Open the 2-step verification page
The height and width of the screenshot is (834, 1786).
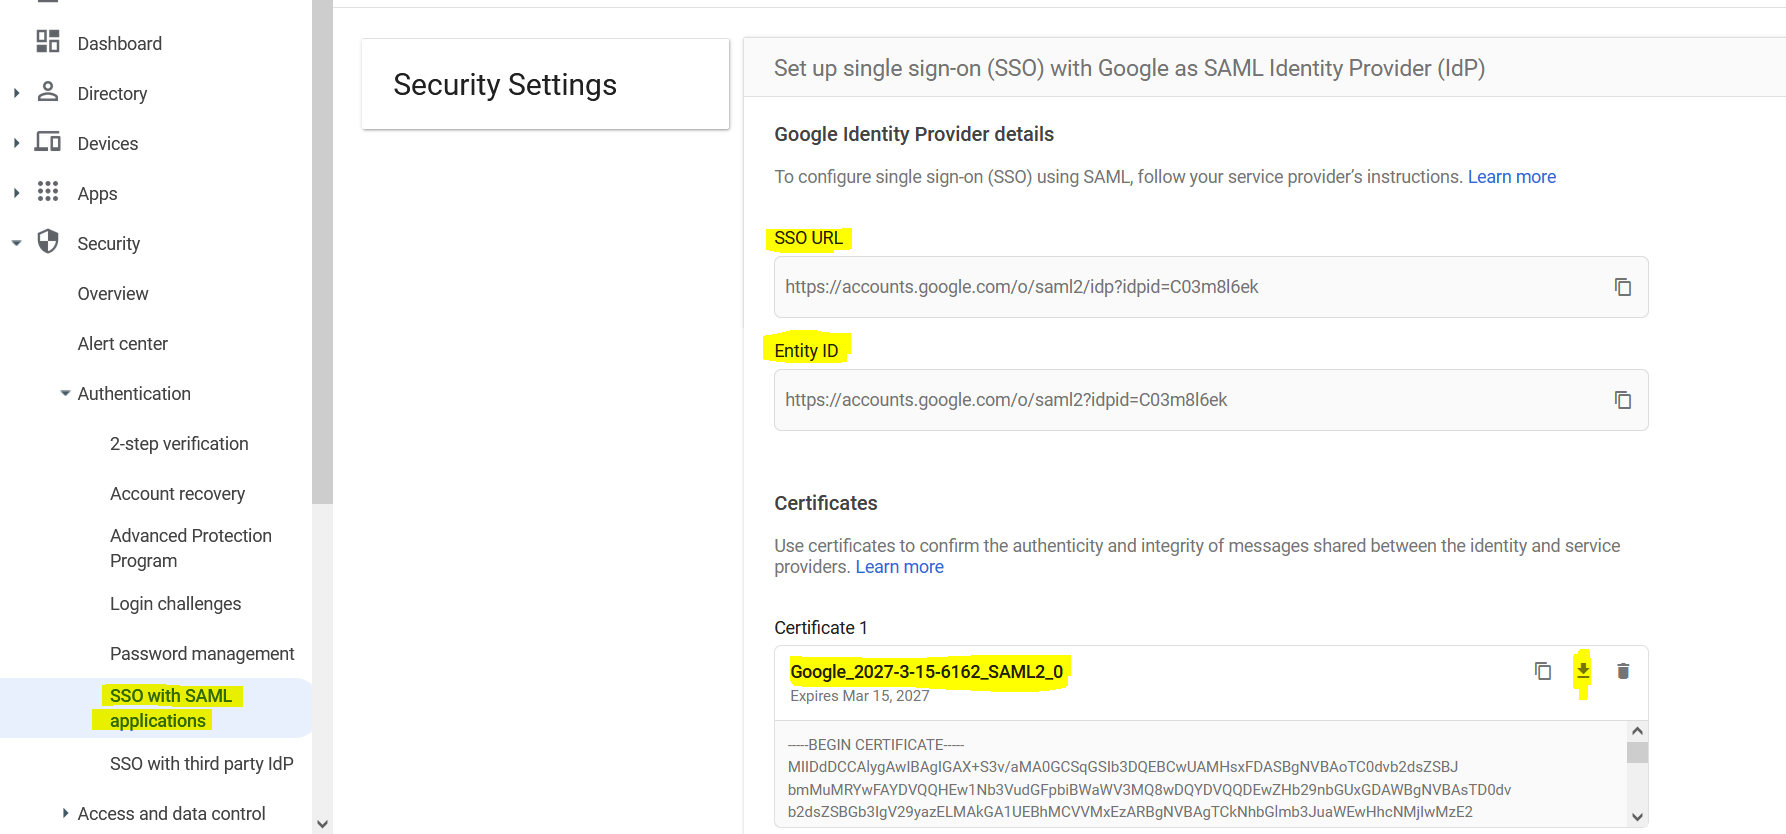[179, 444]
